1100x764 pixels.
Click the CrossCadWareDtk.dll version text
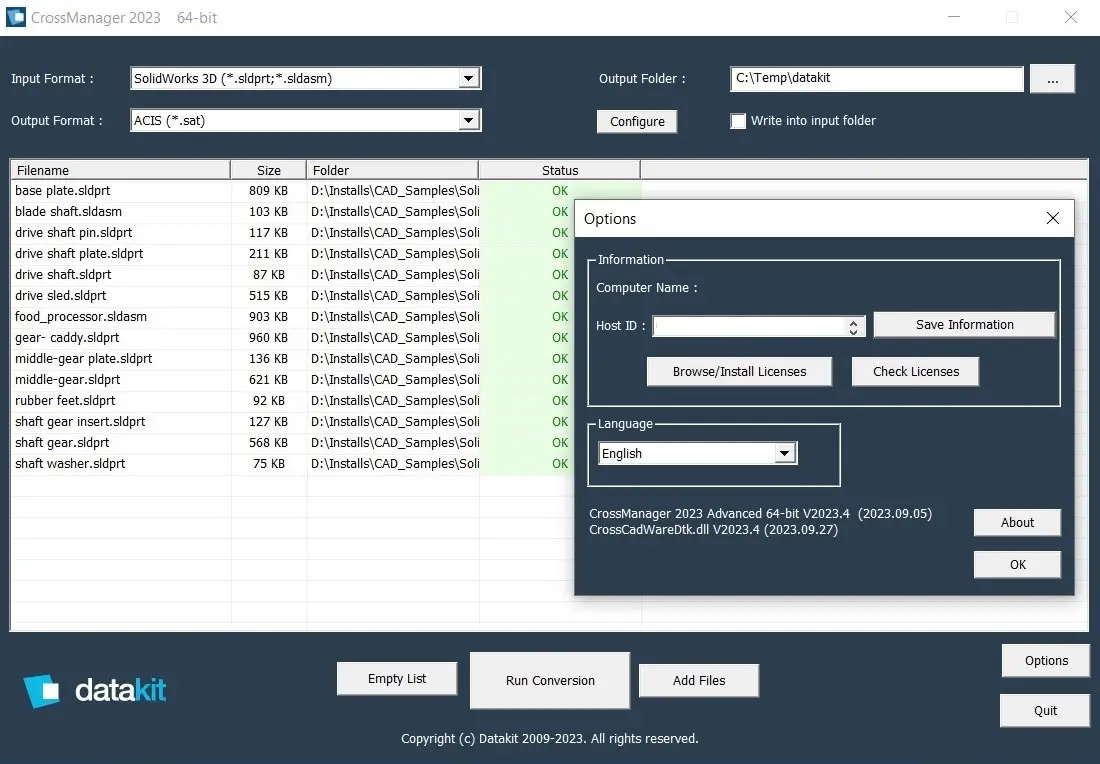pos(713,530)
